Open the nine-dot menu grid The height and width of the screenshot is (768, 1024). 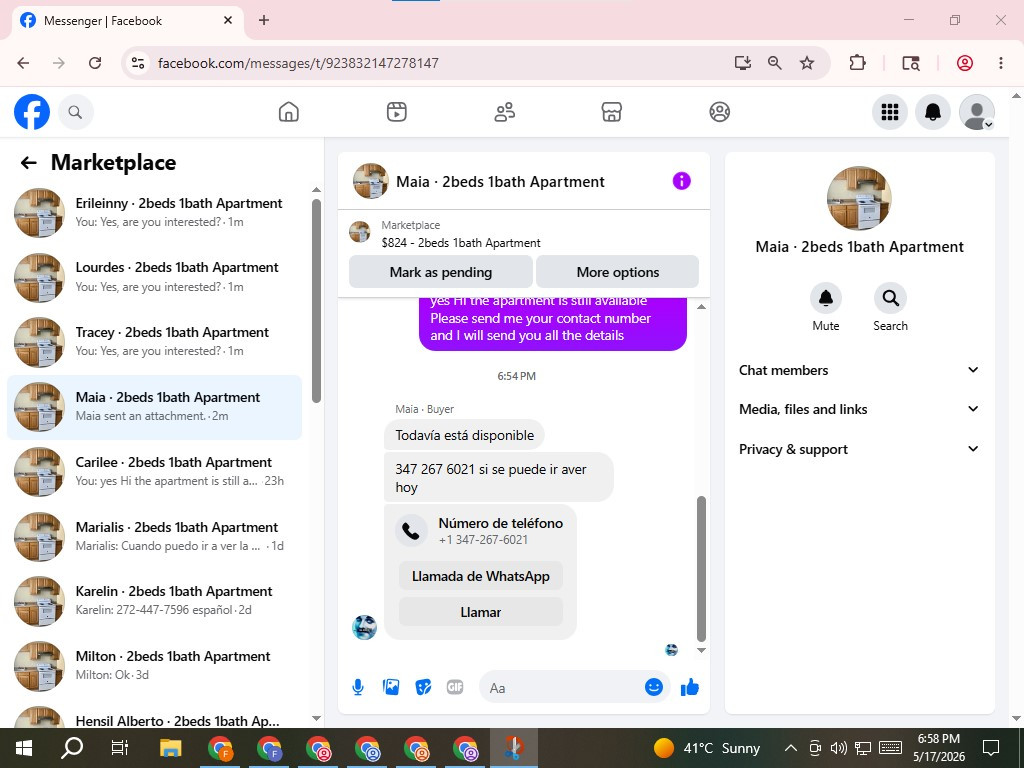coord(889,112)
